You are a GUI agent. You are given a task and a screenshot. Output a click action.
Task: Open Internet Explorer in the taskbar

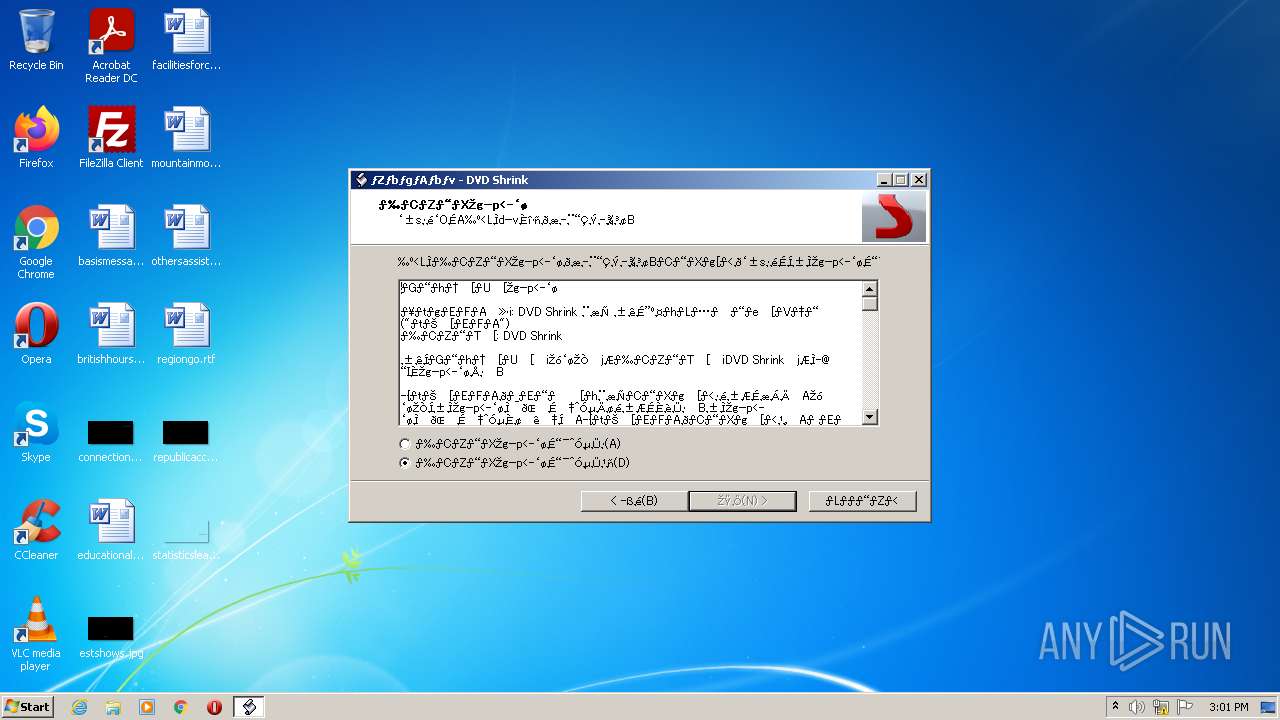coord(79,707)
